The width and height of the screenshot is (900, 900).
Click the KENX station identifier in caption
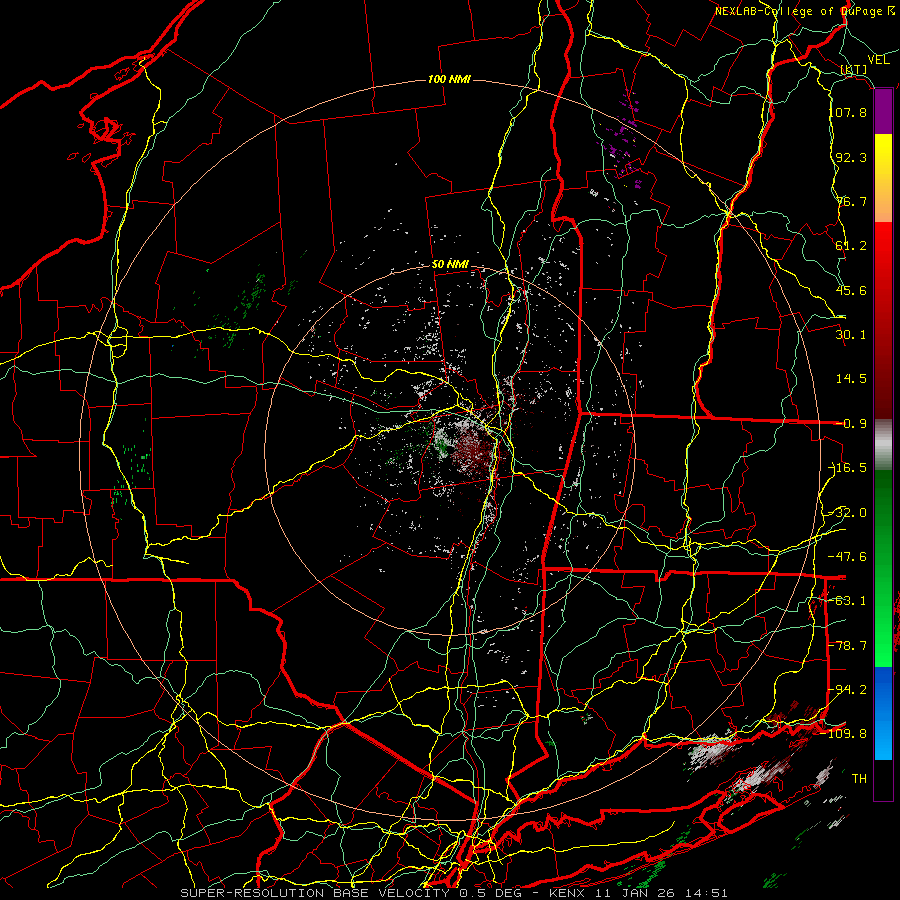pyautogui.click(x=567, y=893)
